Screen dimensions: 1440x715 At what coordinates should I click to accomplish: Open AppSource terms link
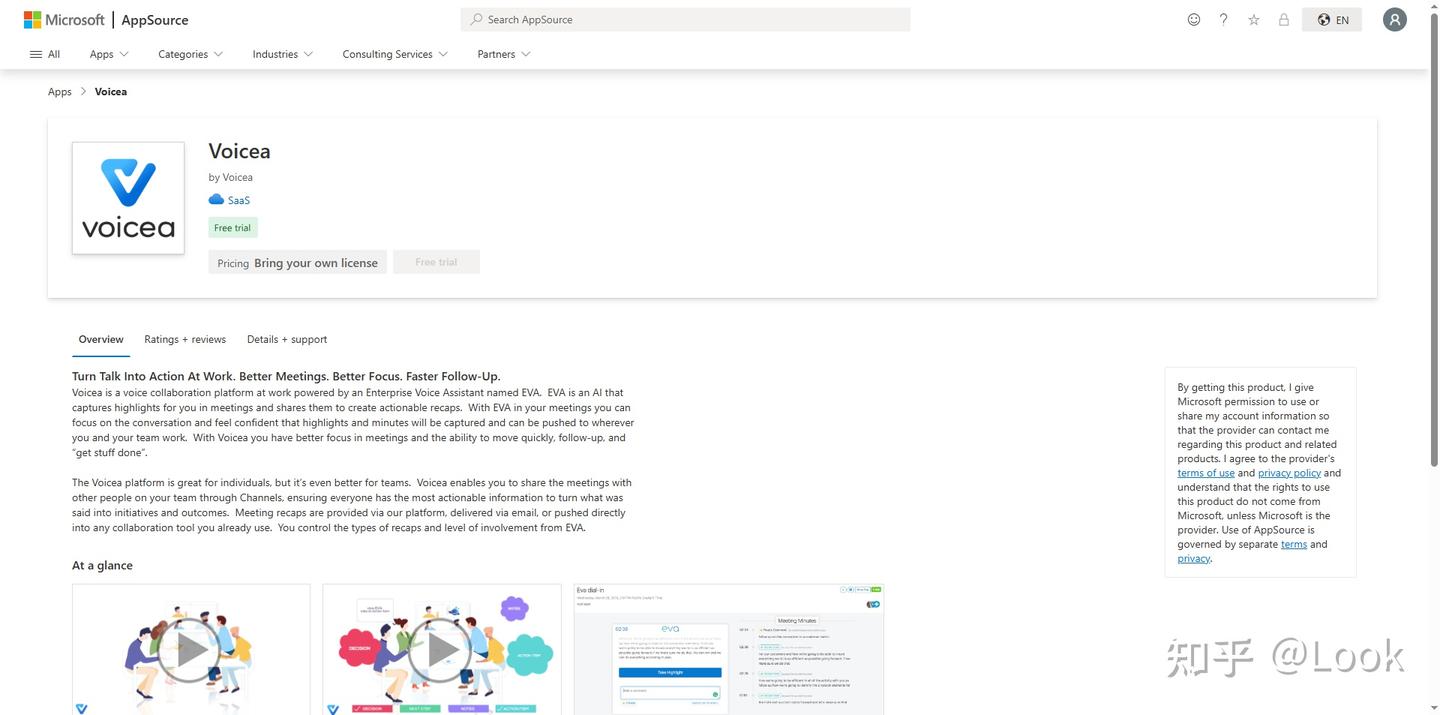[1294, 545]
